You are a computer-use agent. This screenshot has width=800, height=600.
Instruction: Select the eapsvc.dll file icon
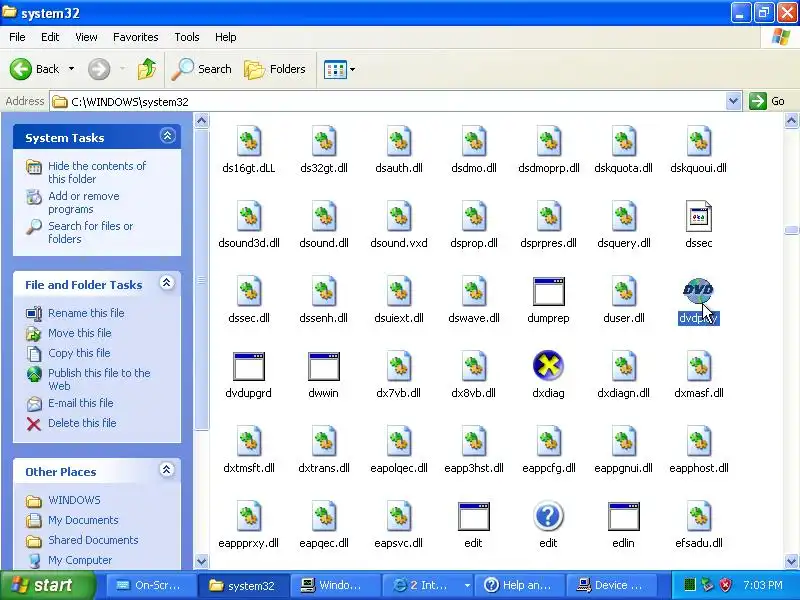[399, 516]
